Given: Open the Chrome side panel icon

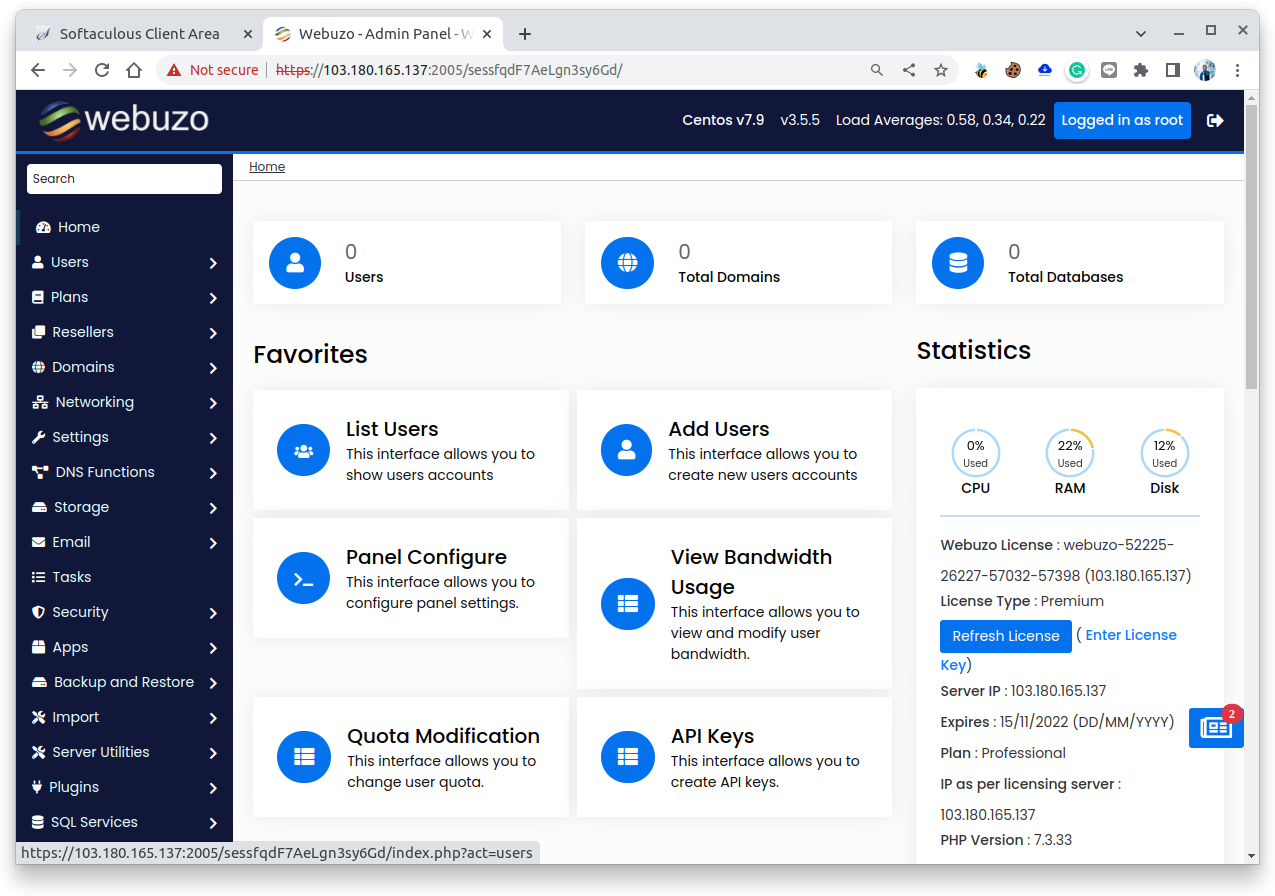Looking at the screenshot, I should [x=1173, y=70].
